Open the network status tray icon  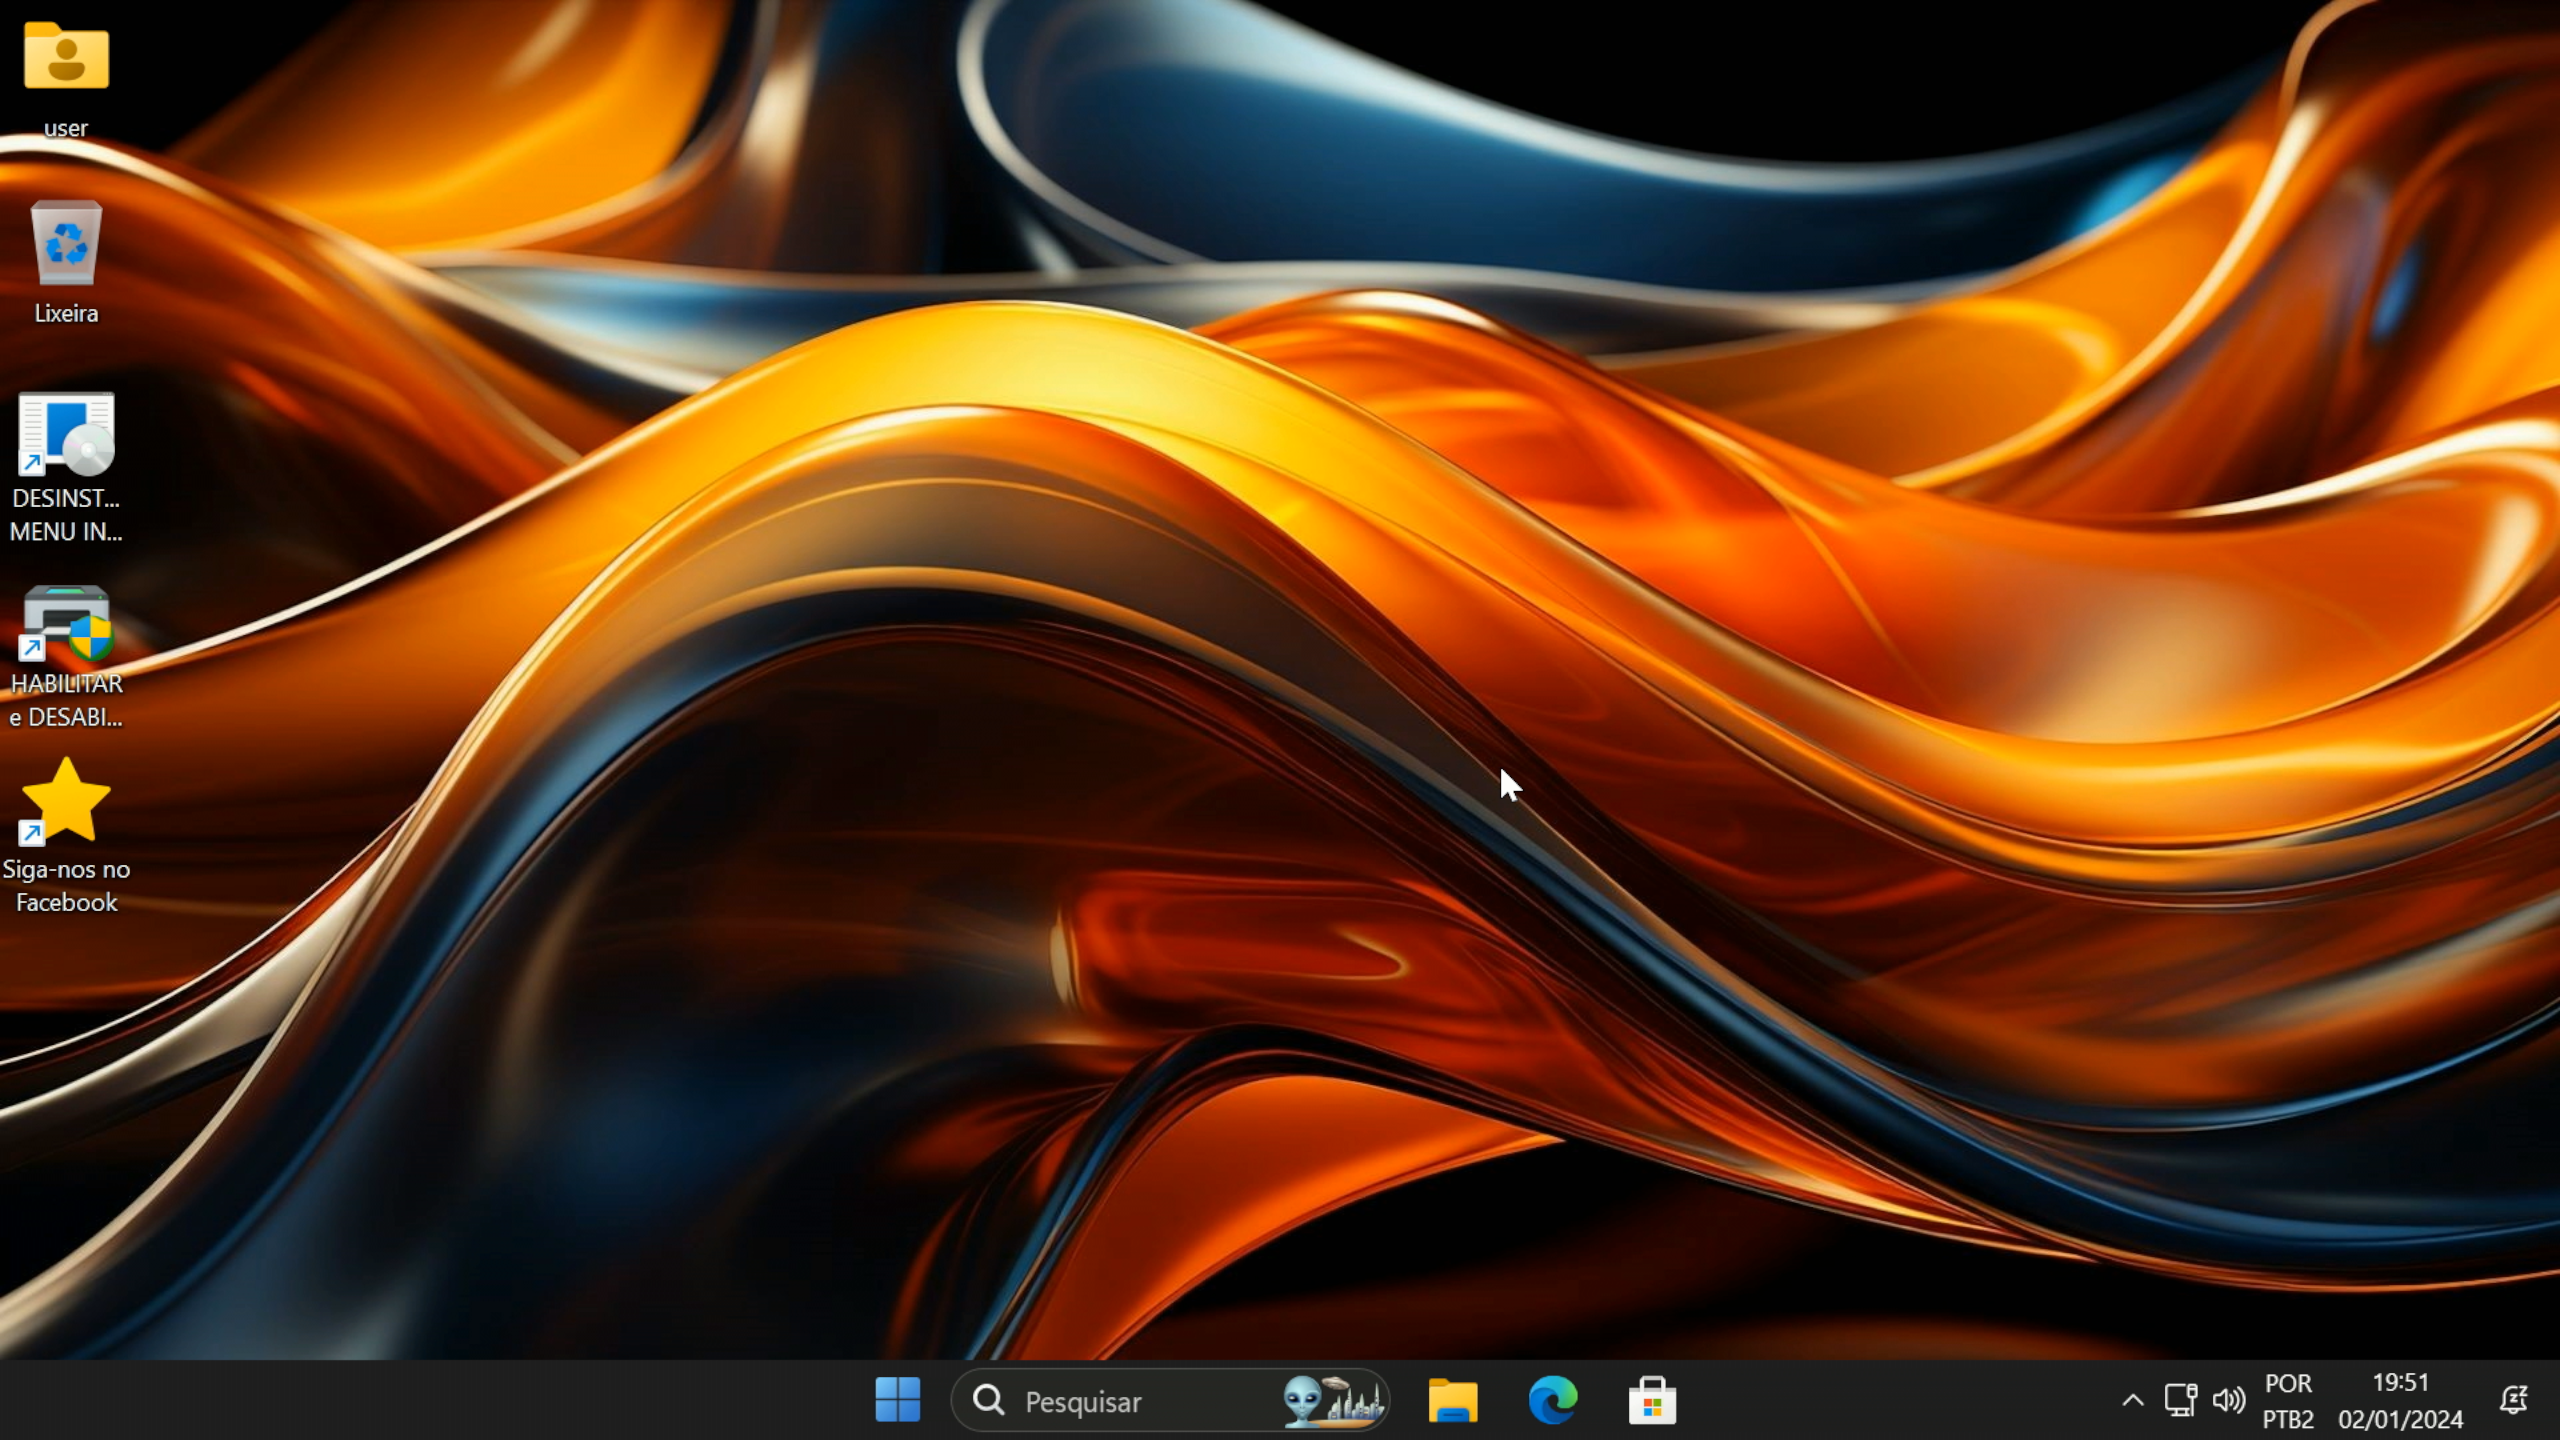(2180, 1400)
